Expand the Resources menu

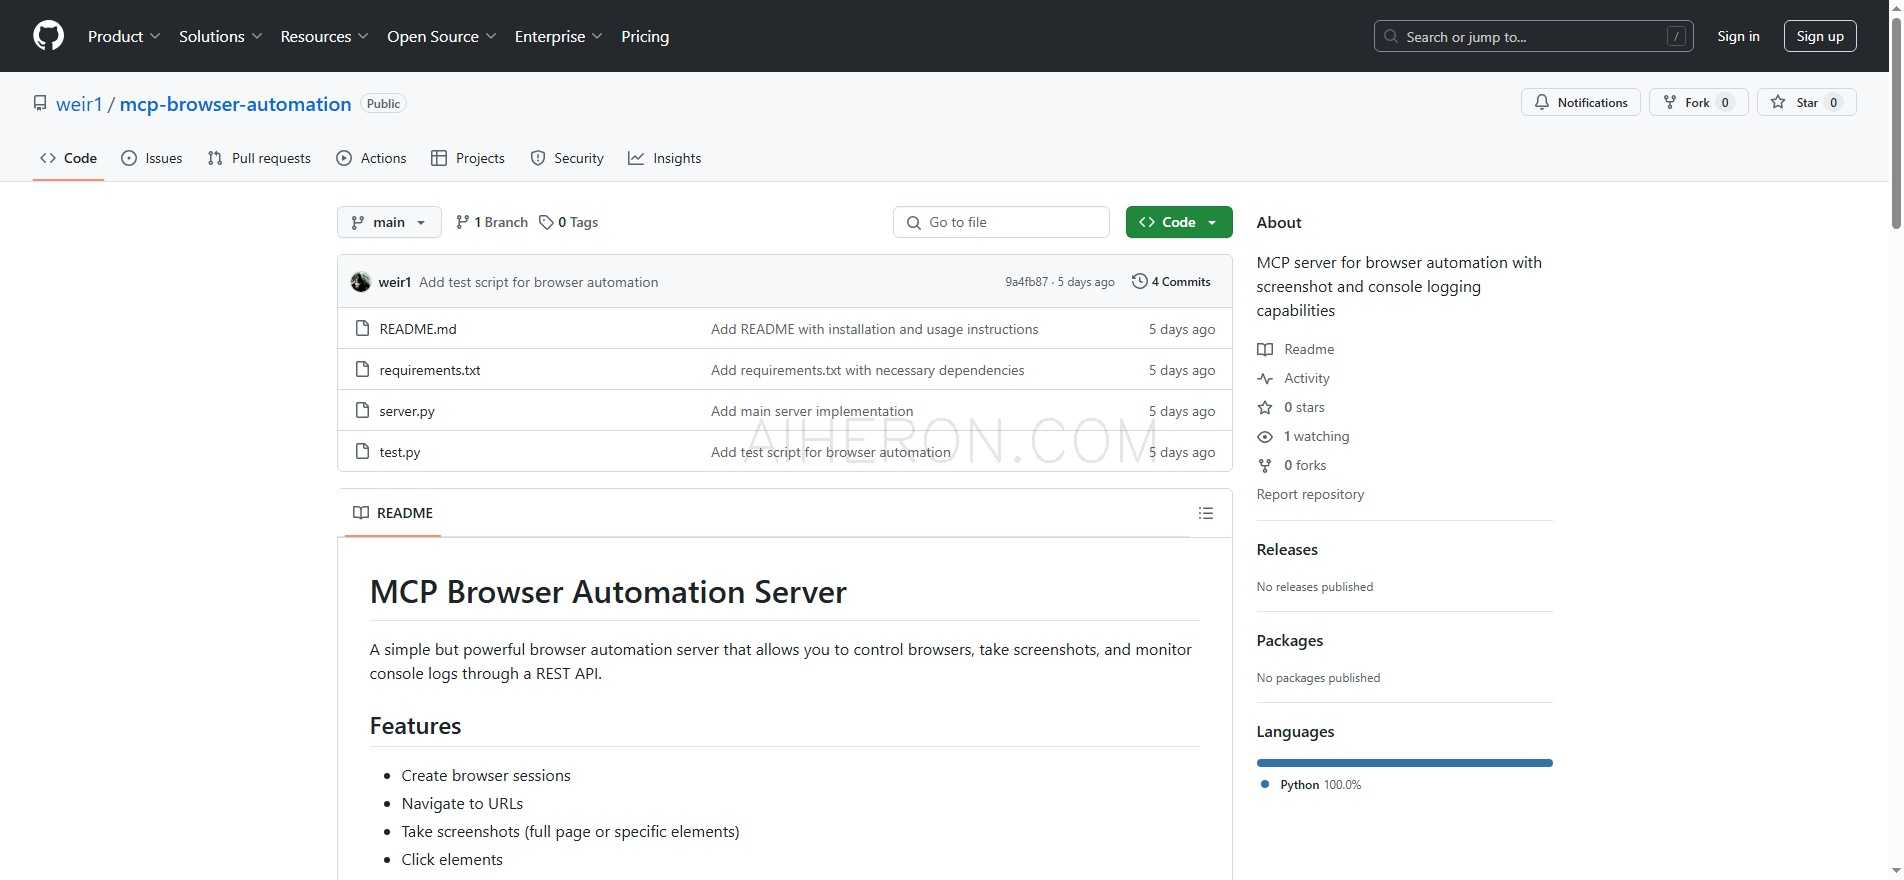pos(324,36)
